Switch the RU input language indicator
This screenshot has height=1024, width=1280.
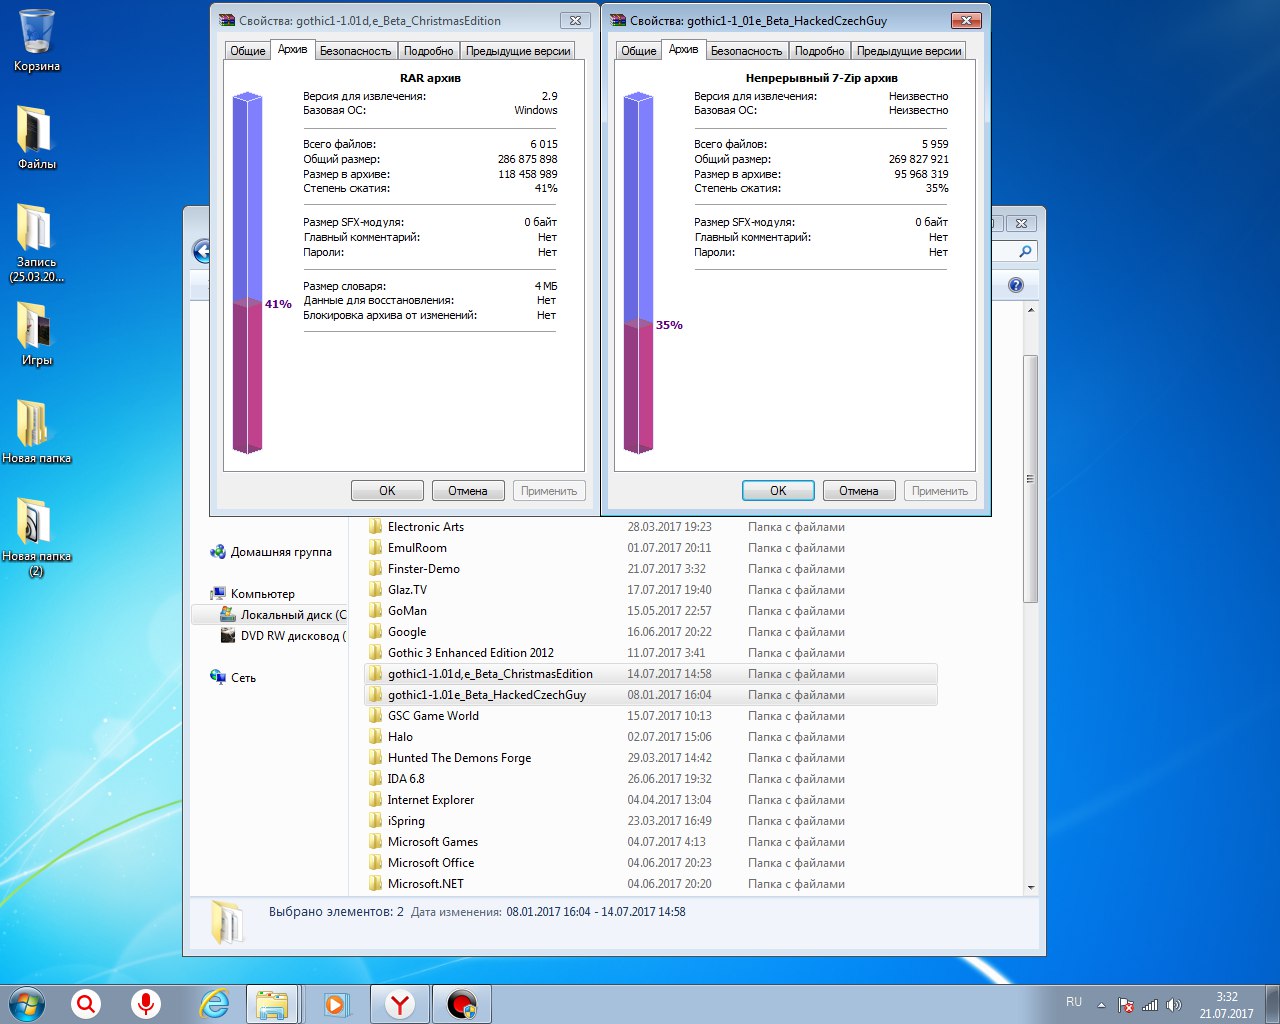click(1074, 1002)
